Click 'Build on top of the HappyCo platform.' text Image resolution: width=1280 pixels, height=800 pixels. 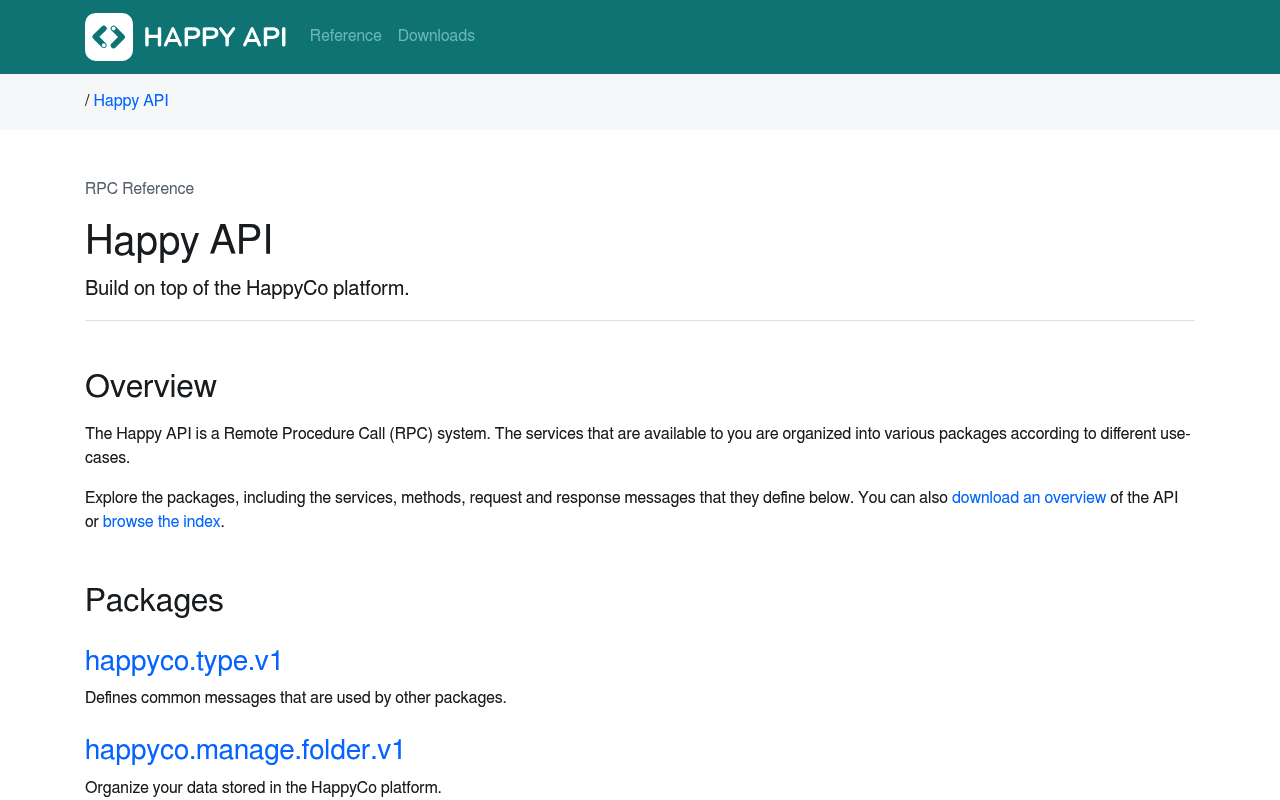click(x=247, y=288)
